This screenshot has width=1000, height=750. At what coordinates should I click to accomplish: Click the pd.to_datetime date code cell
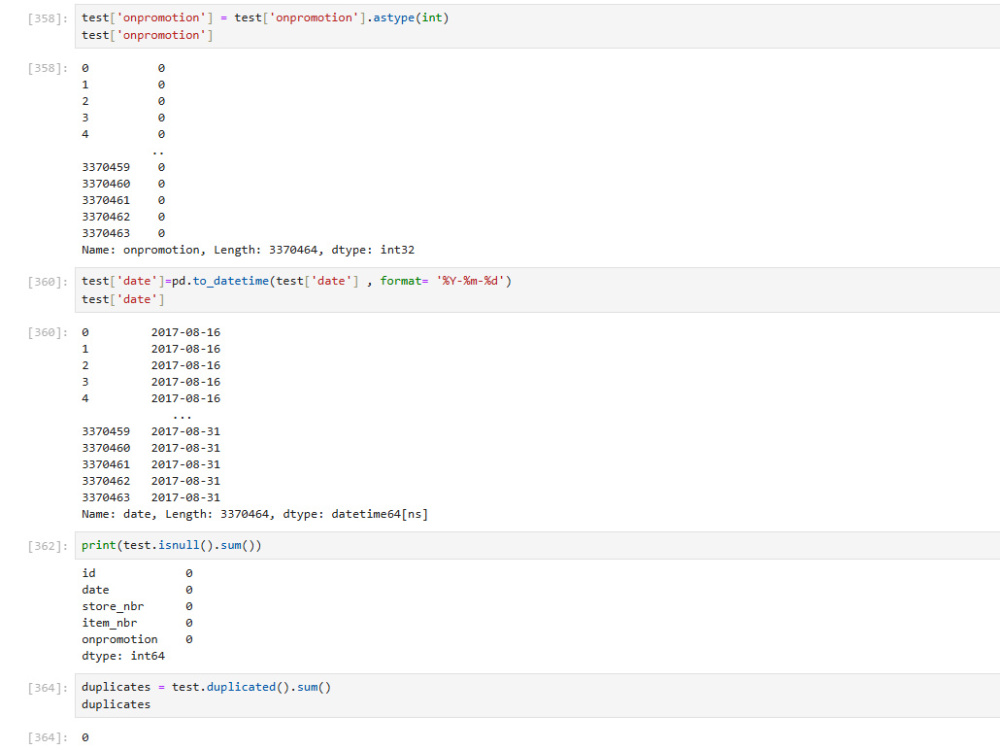537,290
